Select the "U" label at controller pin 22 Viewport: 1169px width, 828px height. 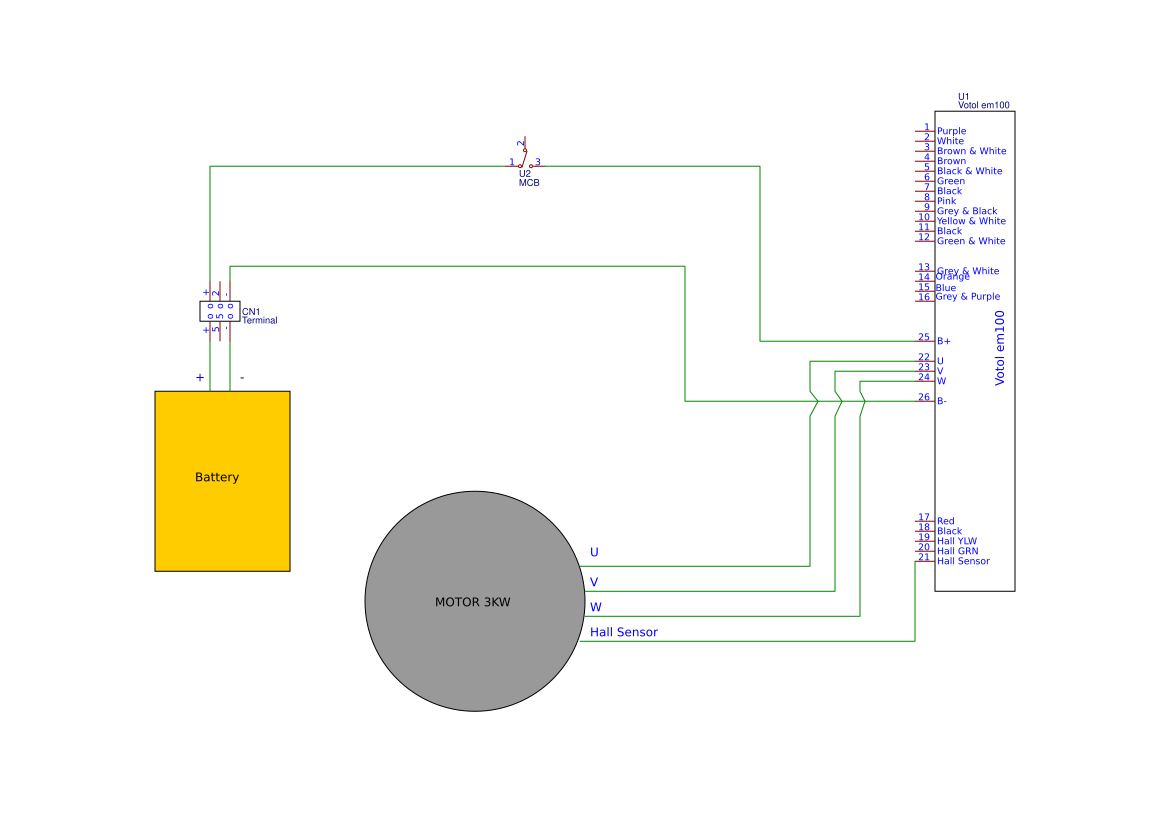pyautogui.click(x=940, y=361)
